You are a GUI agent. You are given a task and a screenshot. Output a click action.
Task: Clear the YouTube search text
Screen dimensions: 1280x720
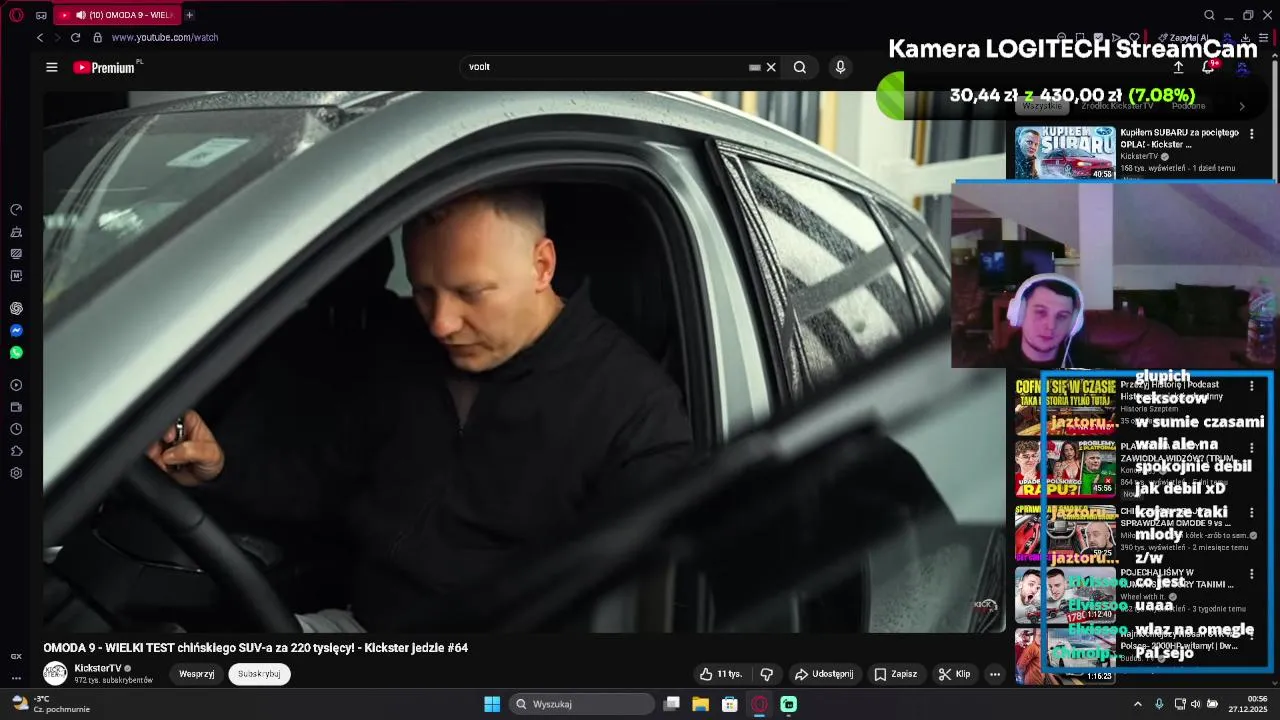[x=771, y=67]
